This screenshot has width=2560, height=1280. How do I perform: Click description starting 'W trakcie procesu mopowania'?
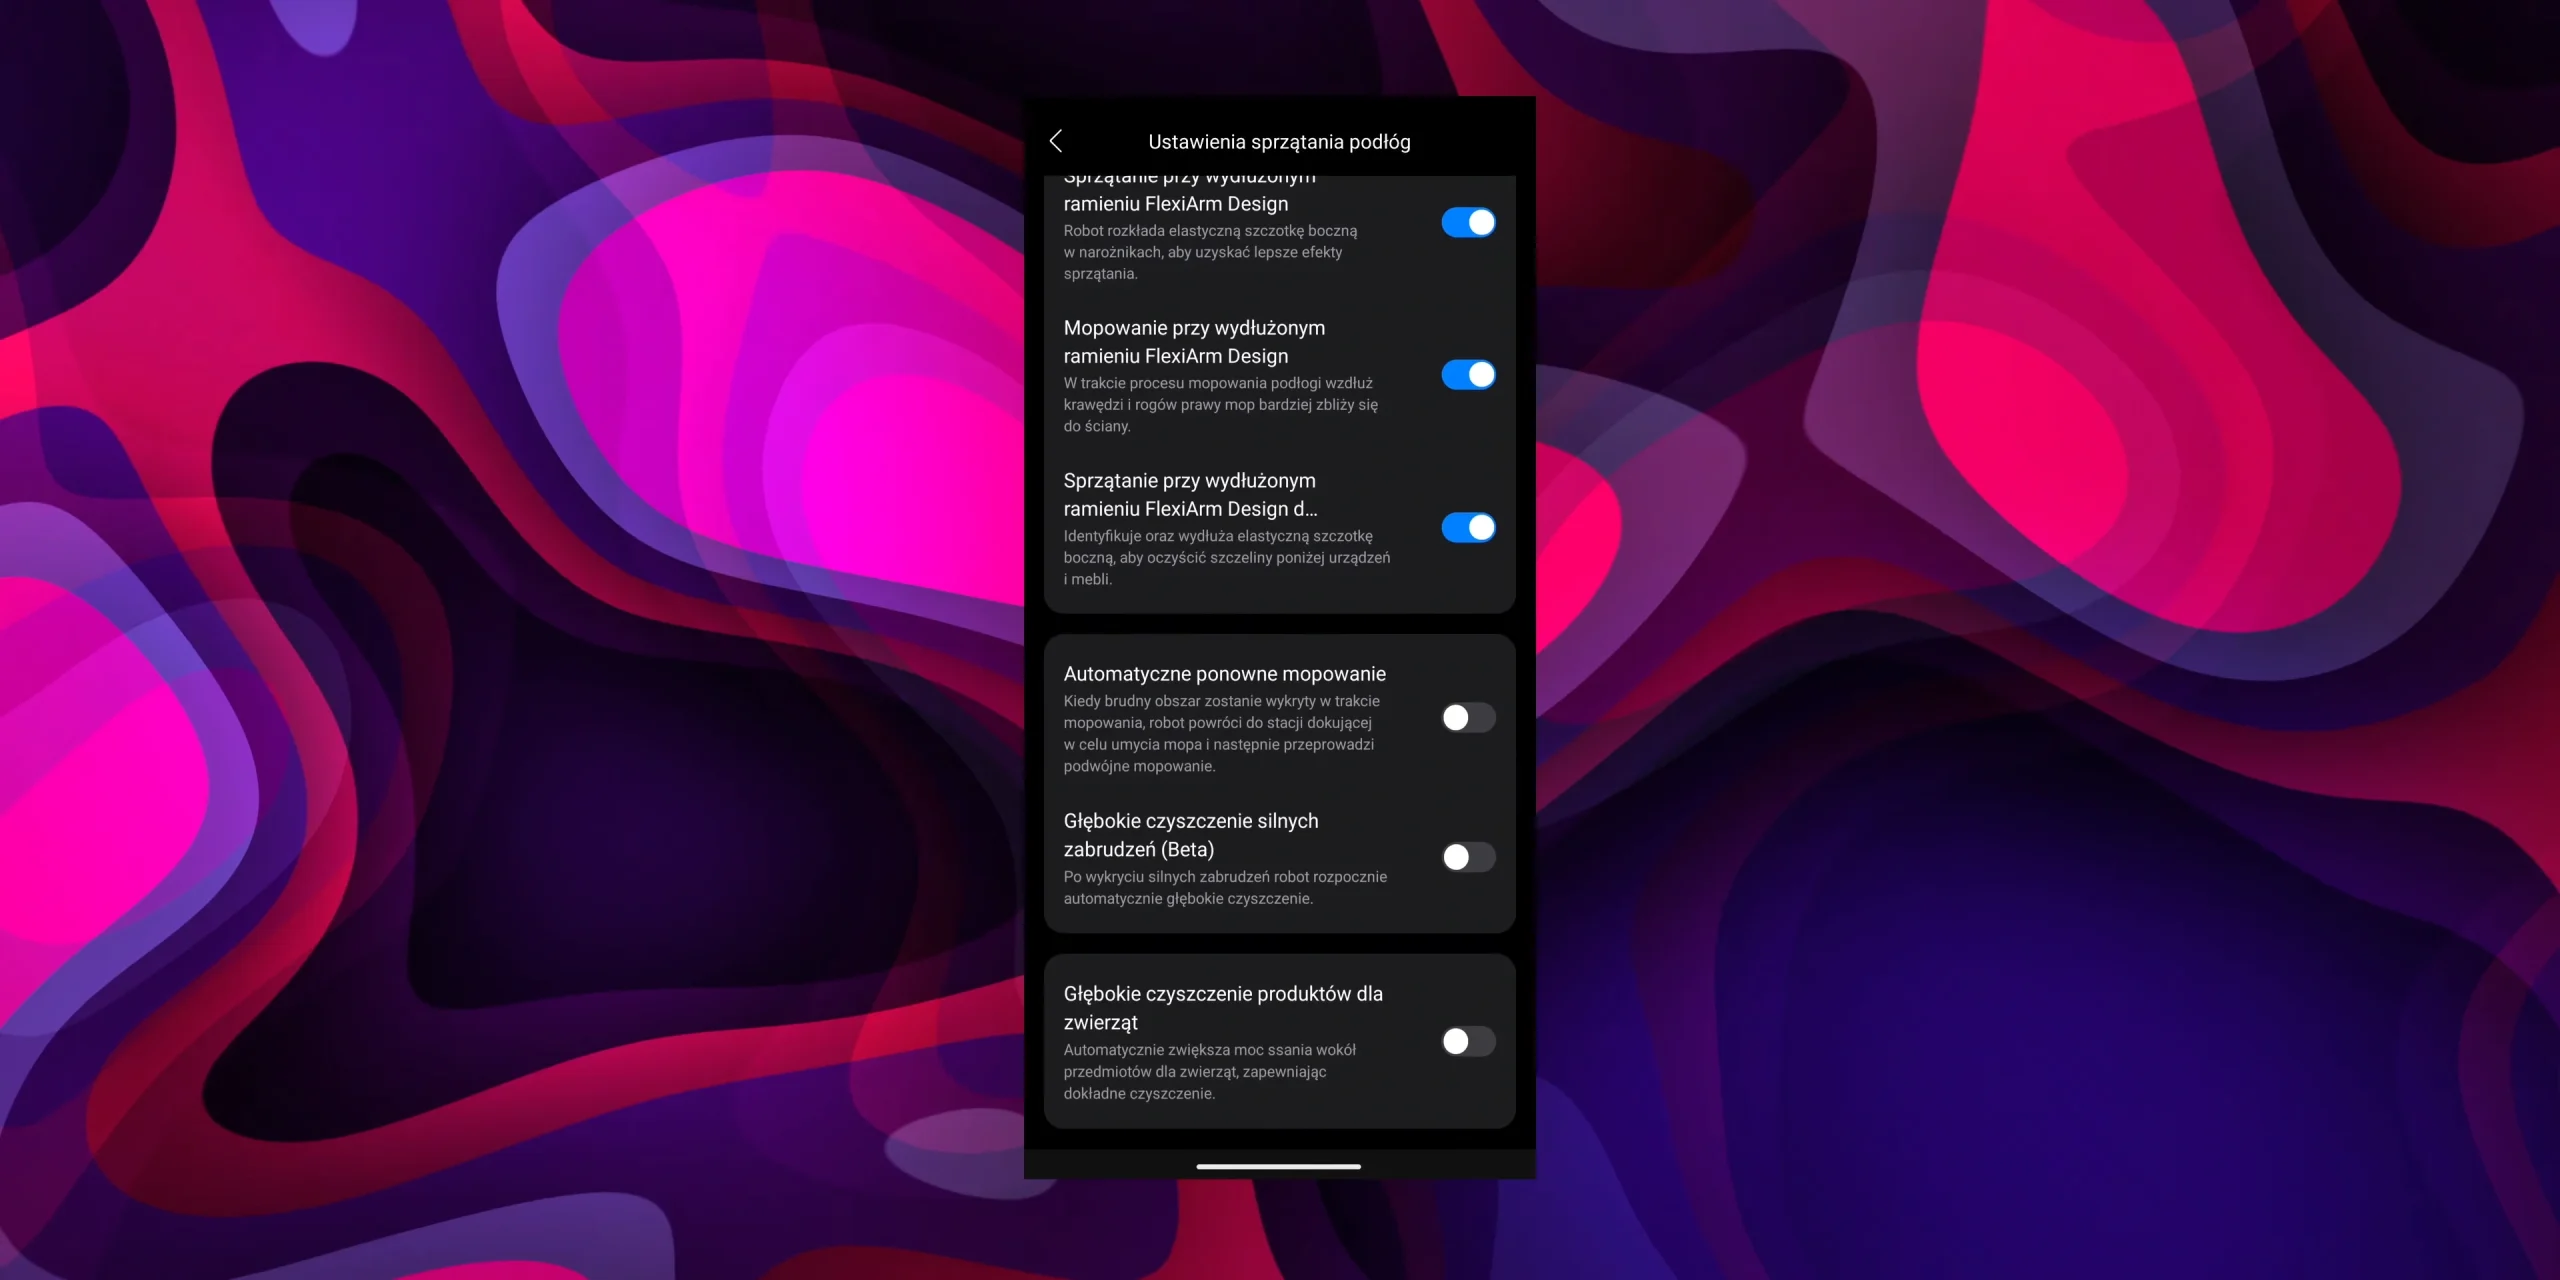click(1220, 404)
